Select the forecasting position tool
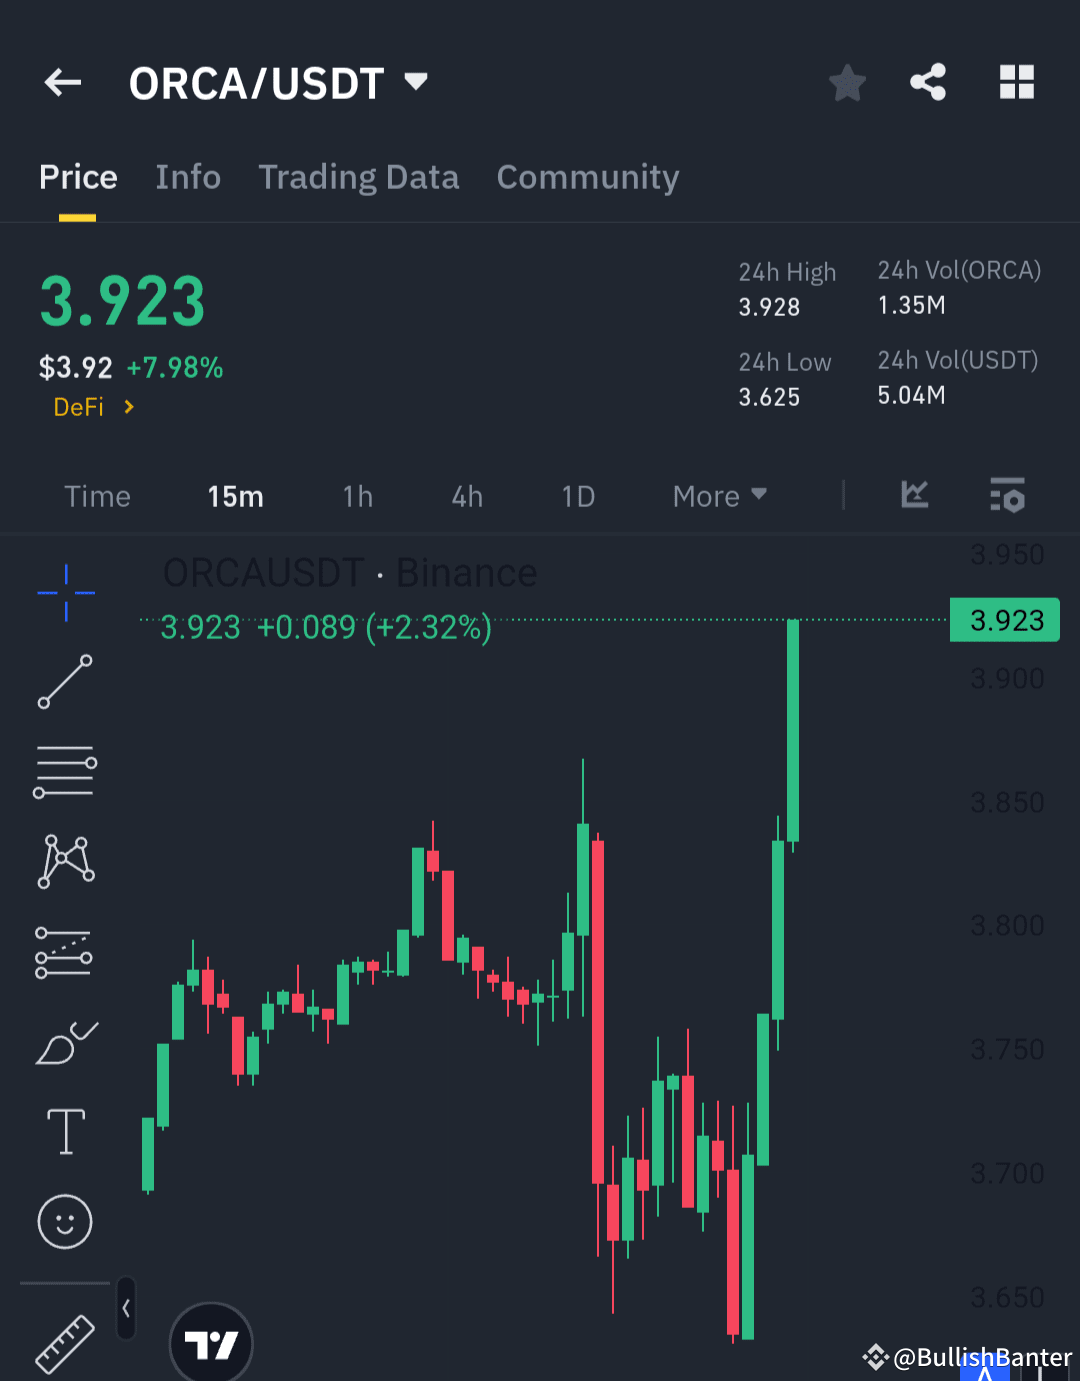Screen dimensions: 1080x1381 coord(64,952)
